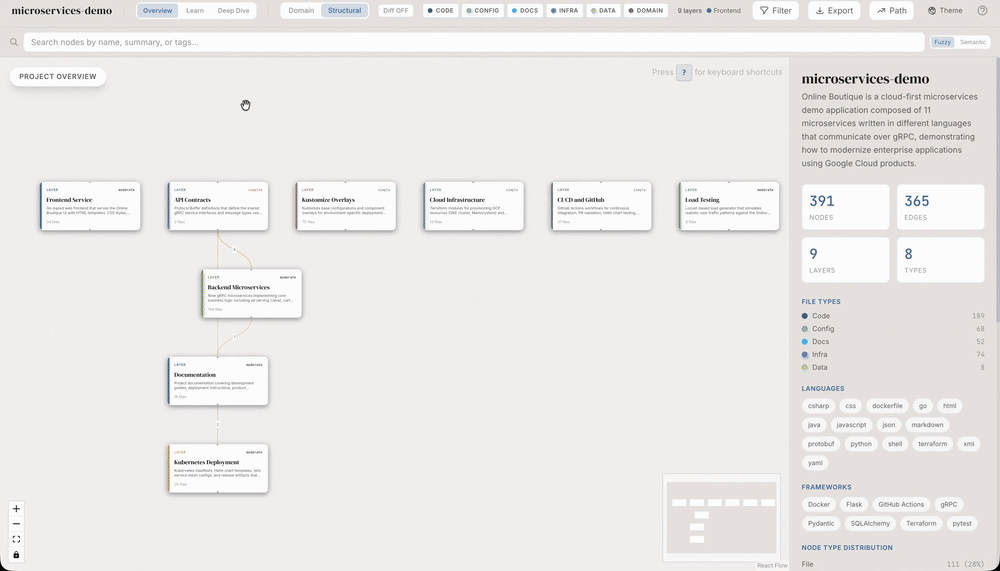Click the protobuf language tag
Viewport: 1000px width, 571px height.
(821, 444)
